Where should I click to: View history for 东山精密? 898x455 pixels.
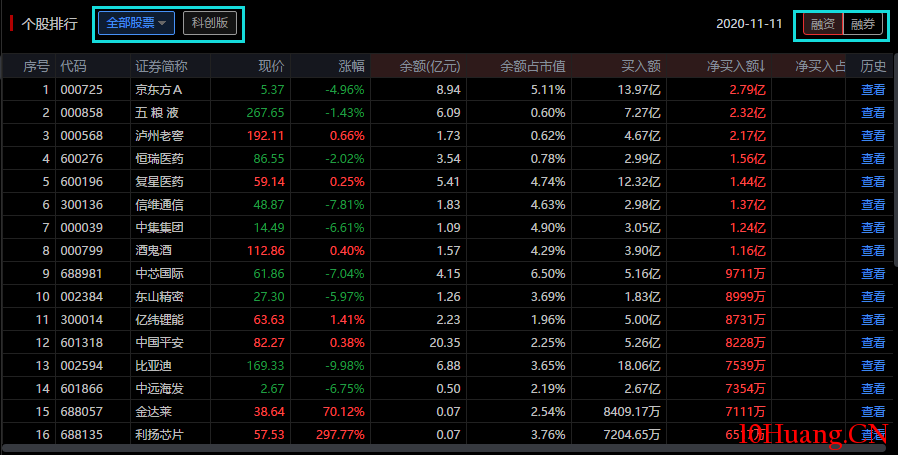(873, 297)
